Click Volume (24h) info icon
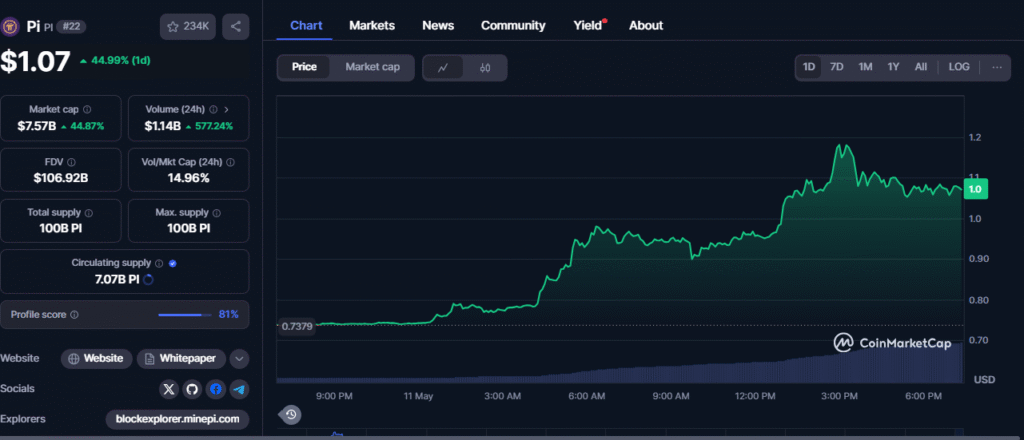1024x440 pixels. pos(214,110)
